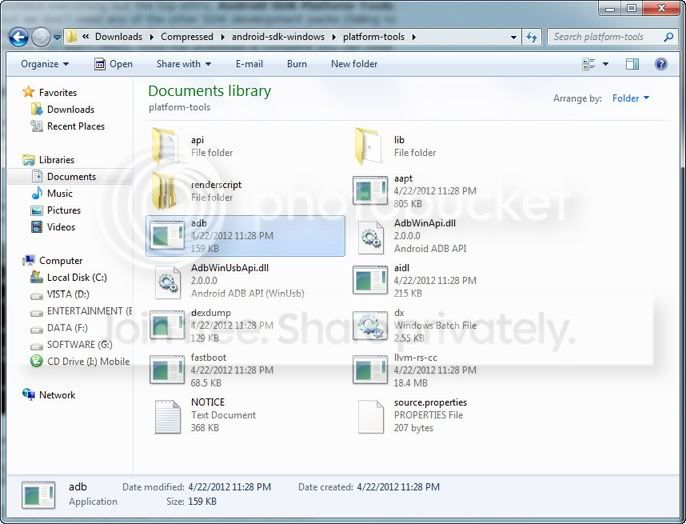Select Local Disk (C:) in navigation pane
Screen dimensions: 686x524
(x=77, y=277)
